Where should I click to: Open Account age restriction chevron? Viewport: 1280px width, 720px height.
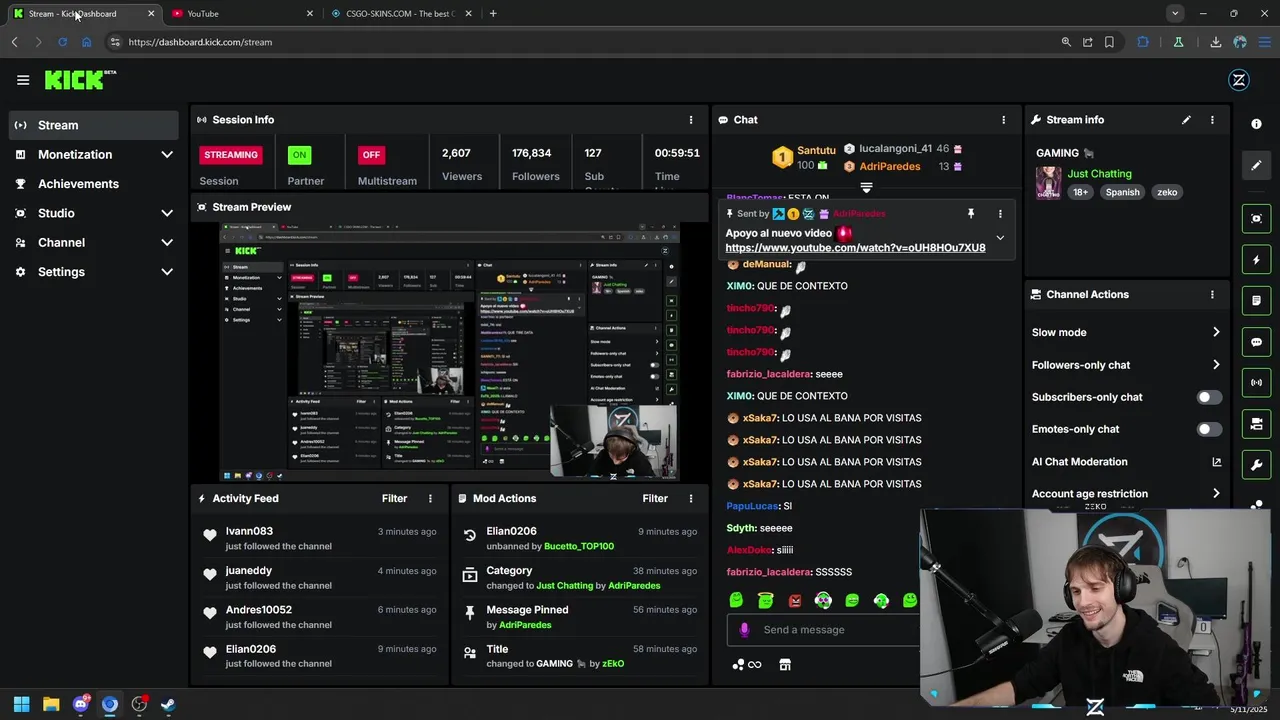pyautogui.click(x=1216, y=494)
